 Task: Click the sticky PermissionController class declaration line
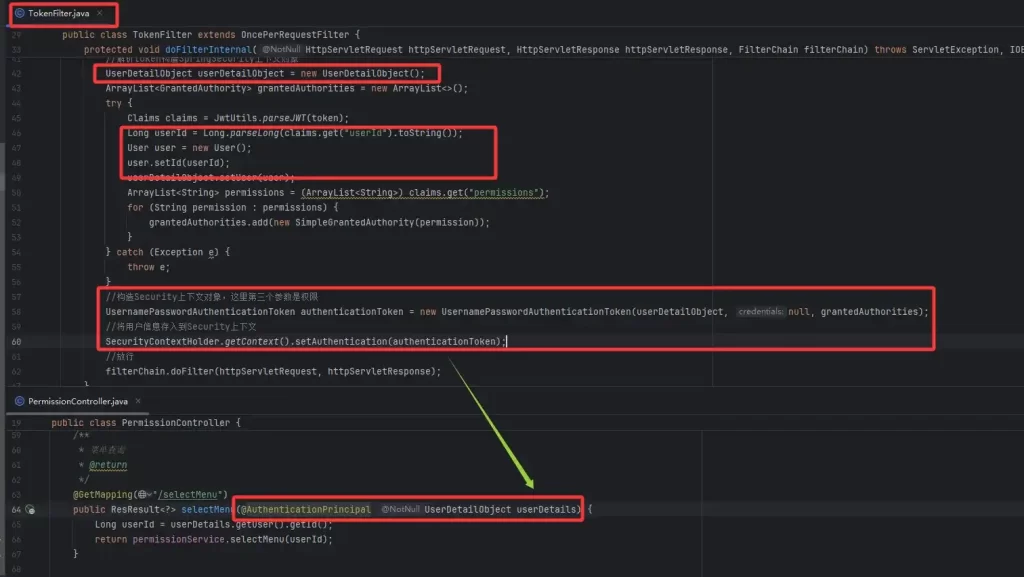(150, 423)
